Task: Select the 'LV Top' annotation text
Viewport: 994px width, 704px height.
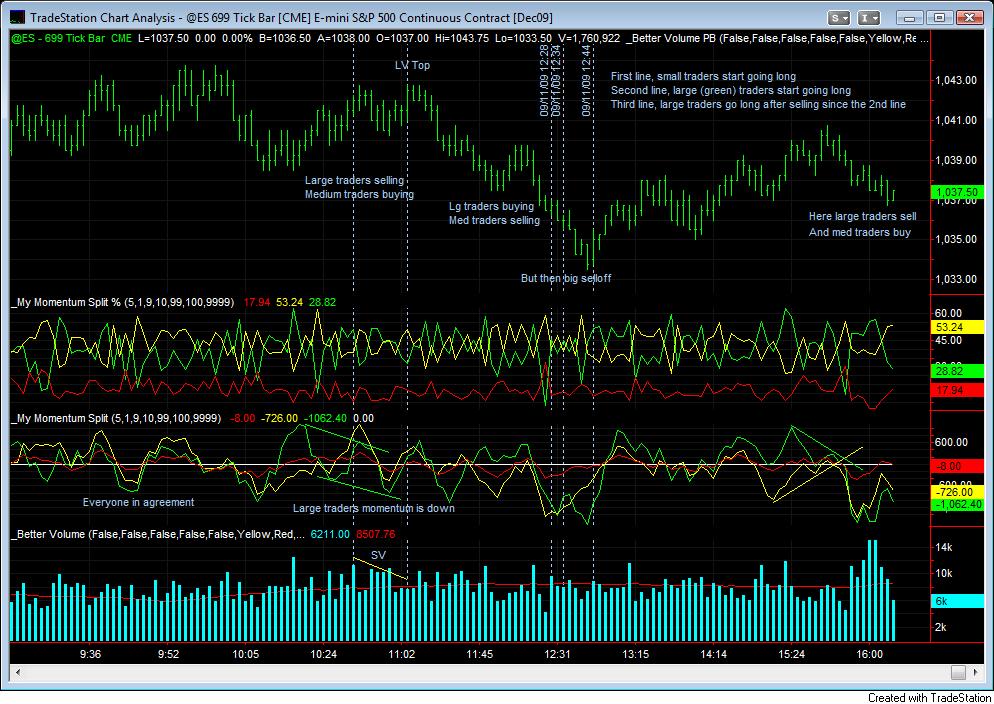Action: click(x=412, y=65)
